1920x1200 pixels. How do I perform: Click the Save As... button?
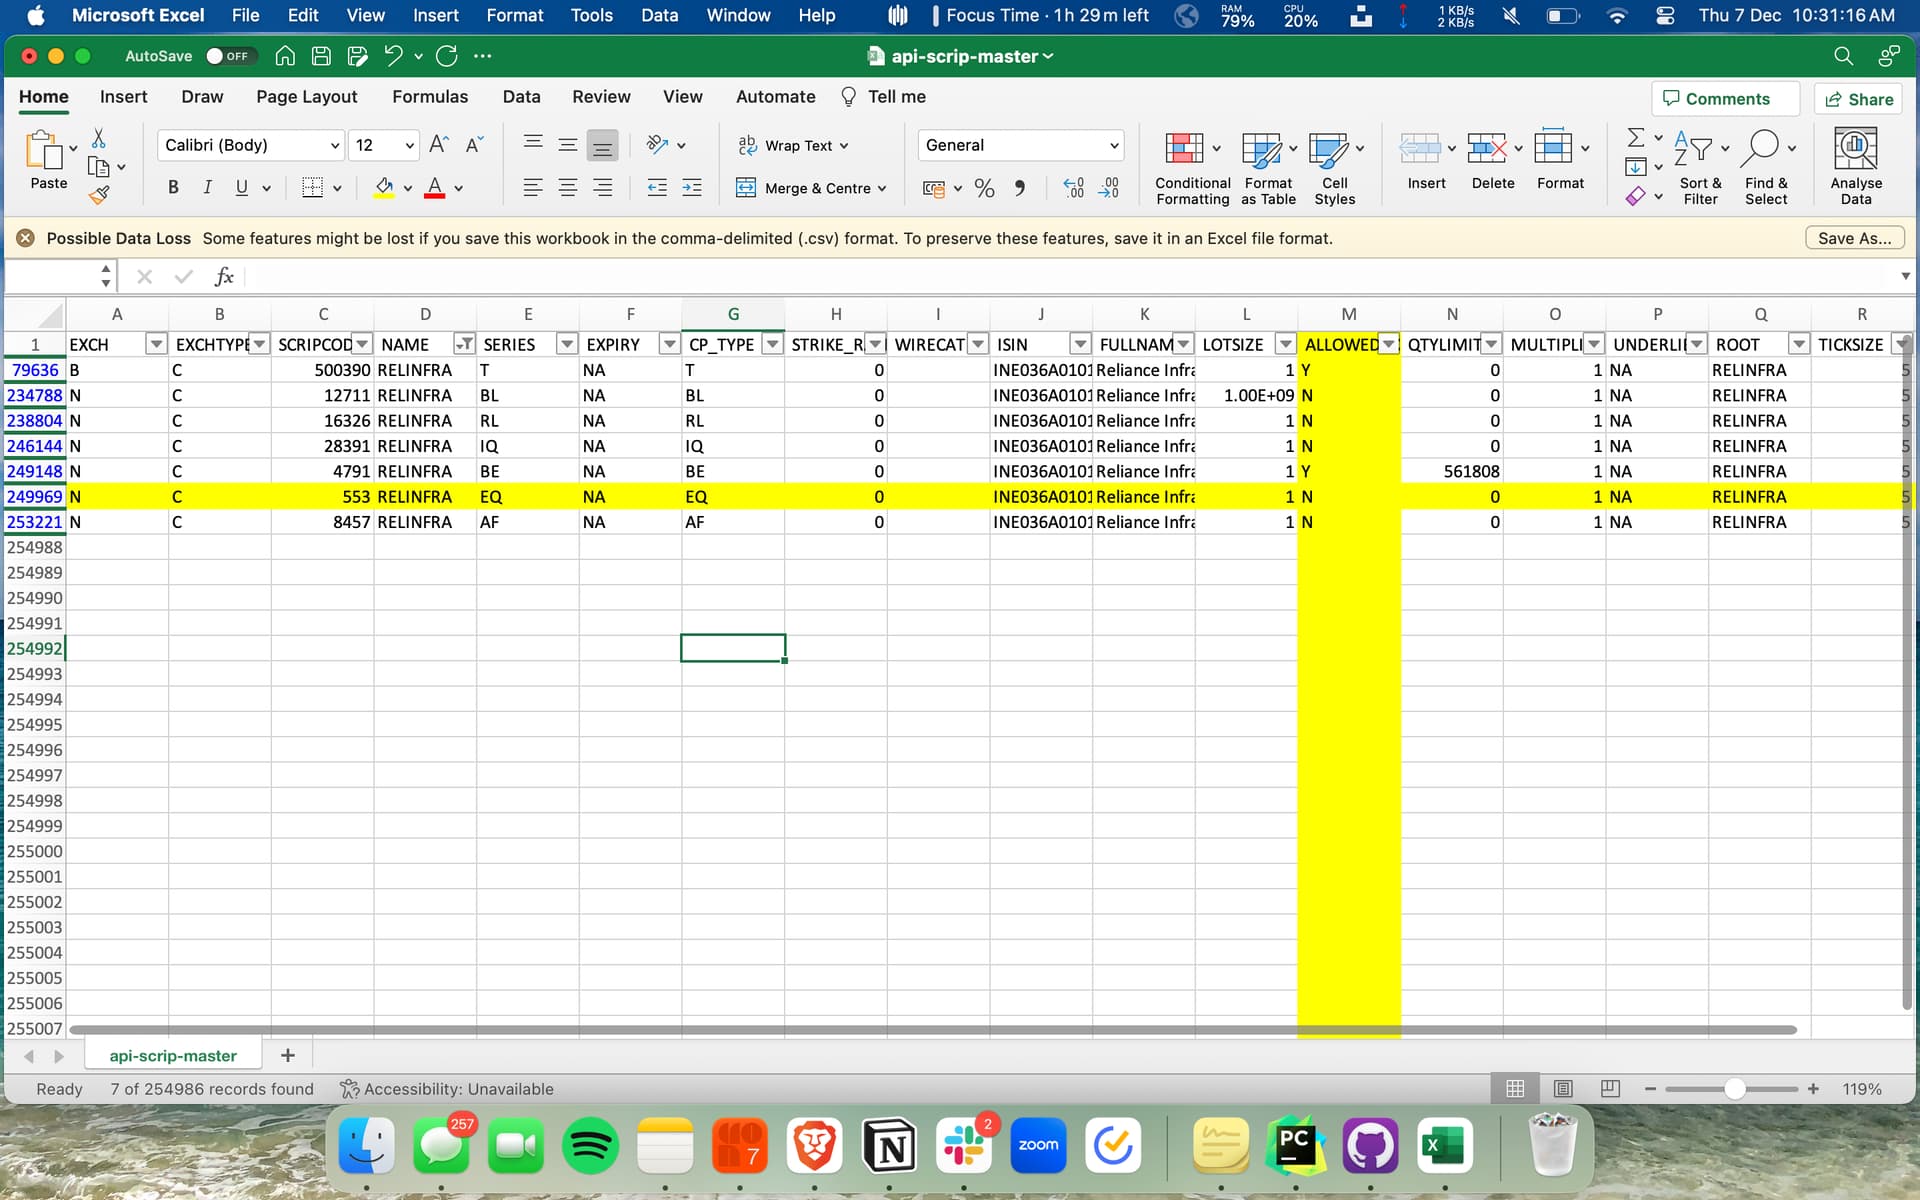click(x=1854, y=238)
